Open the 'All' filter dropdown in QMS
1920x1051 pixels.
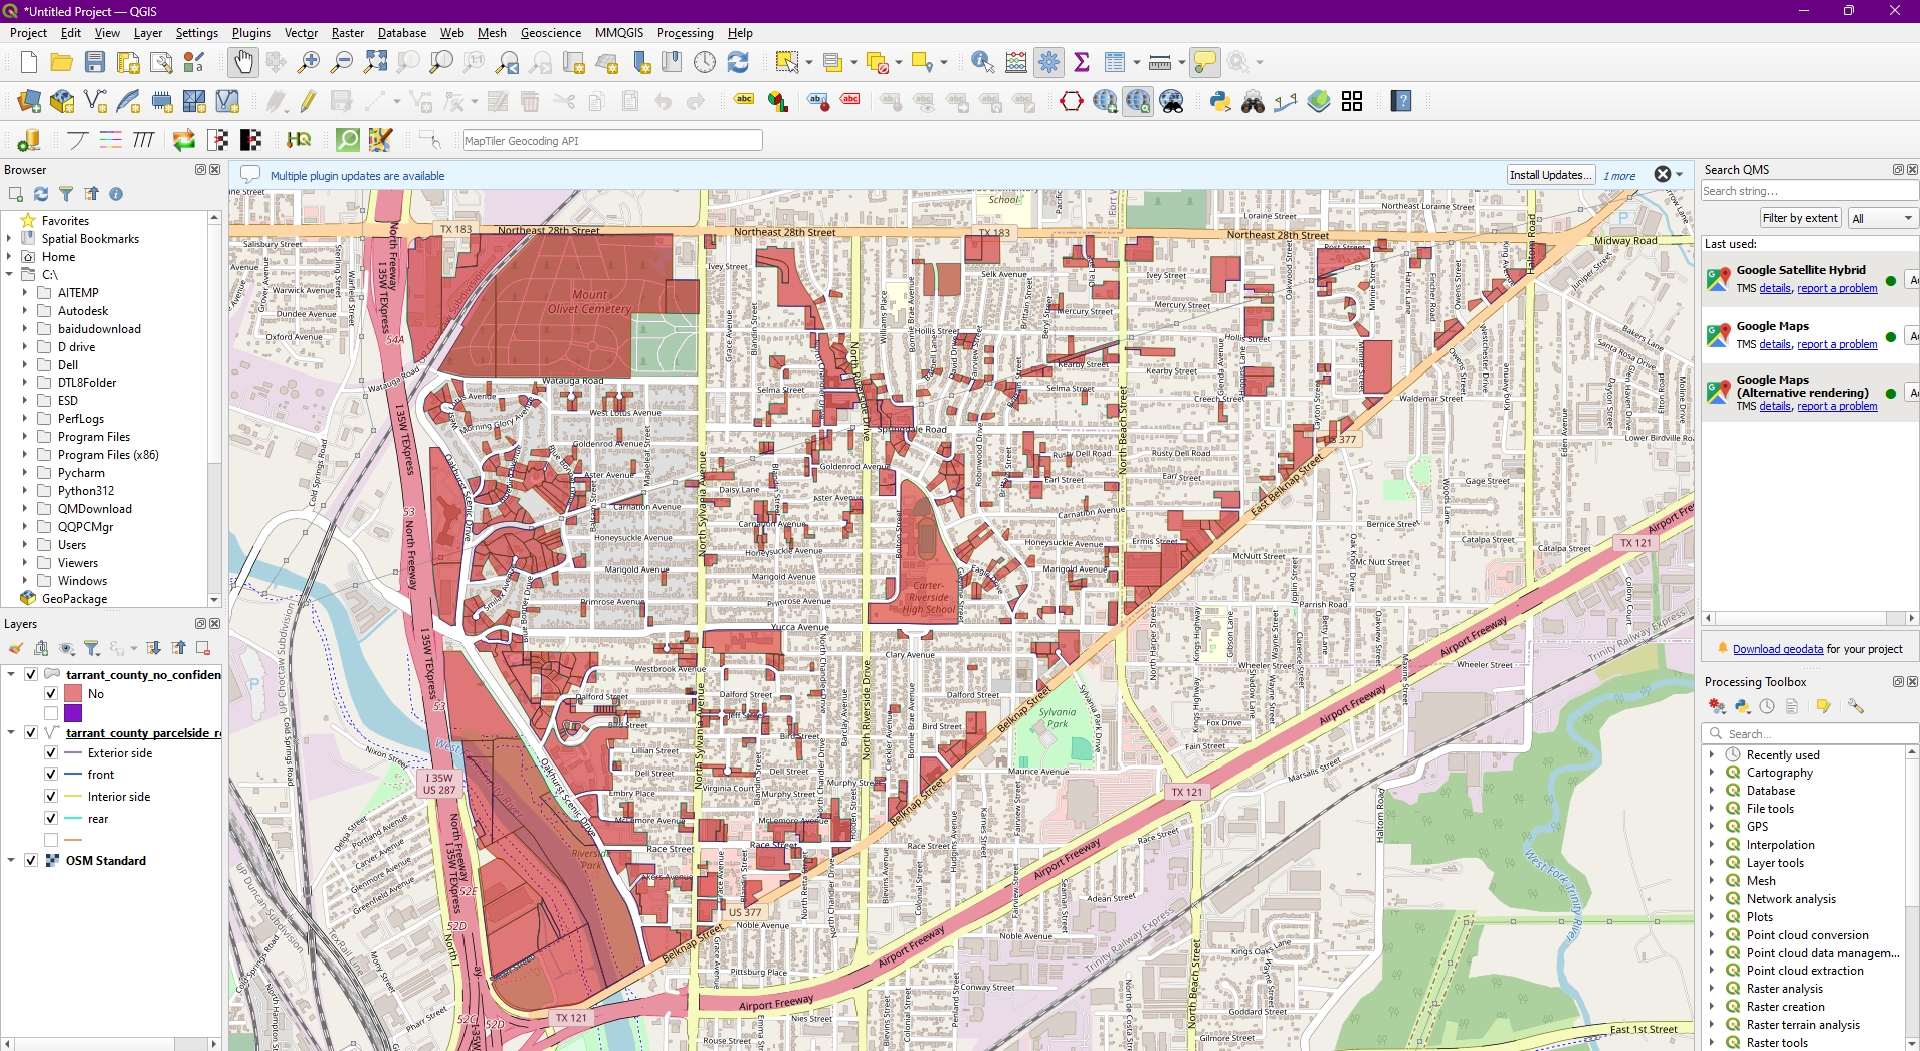click(x=1881, y=218)
